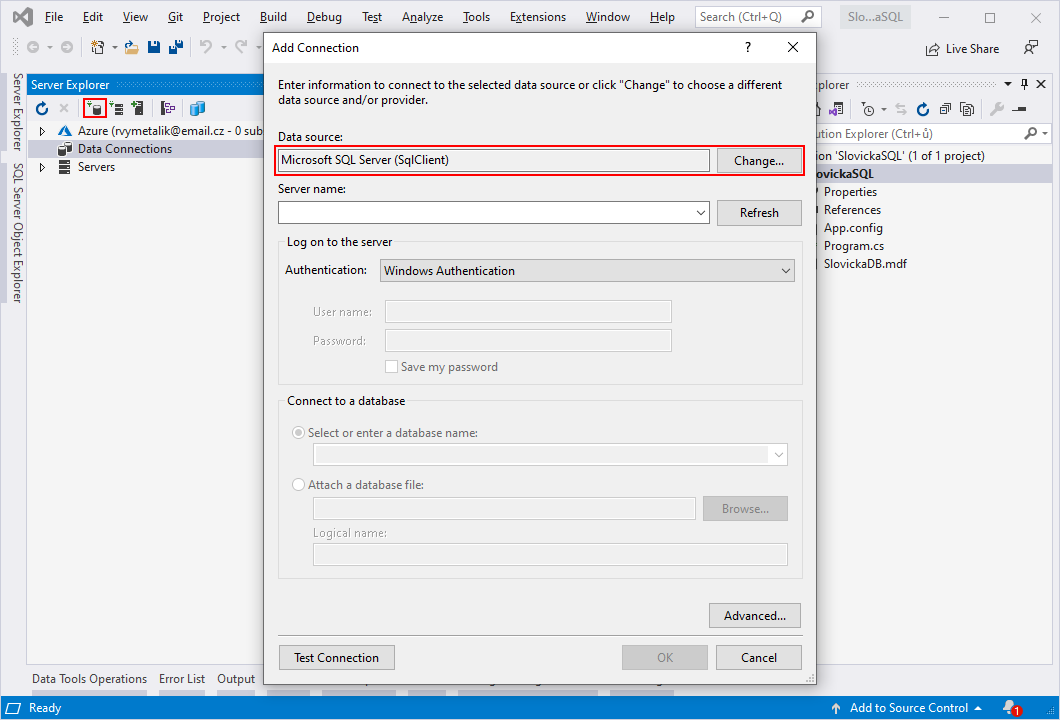Open the Authentication dropdown

(x=786, y=270)
